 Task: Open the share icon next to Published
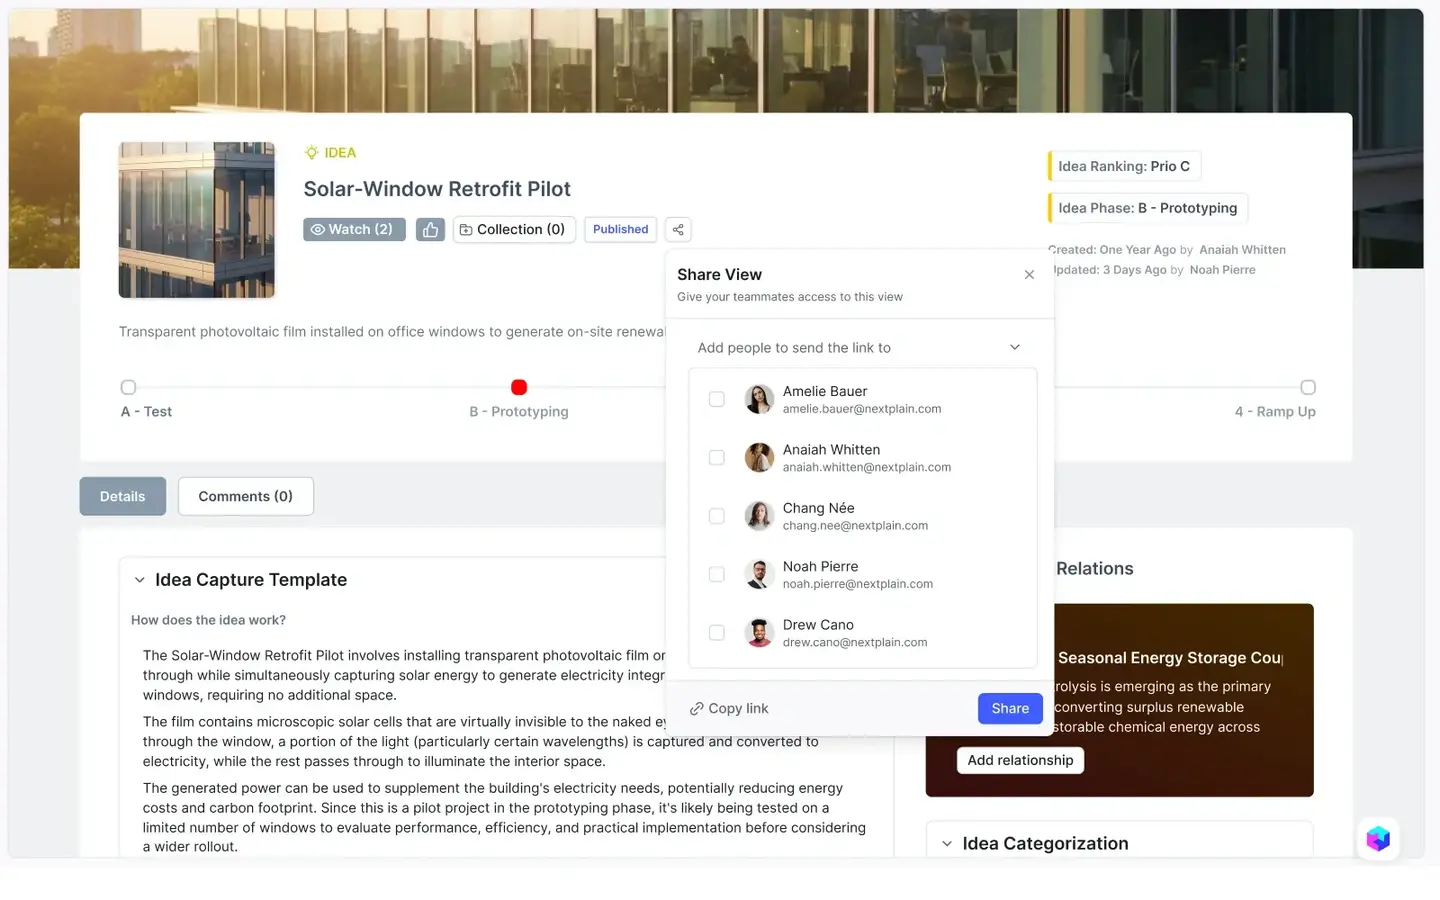coord(678,230)
